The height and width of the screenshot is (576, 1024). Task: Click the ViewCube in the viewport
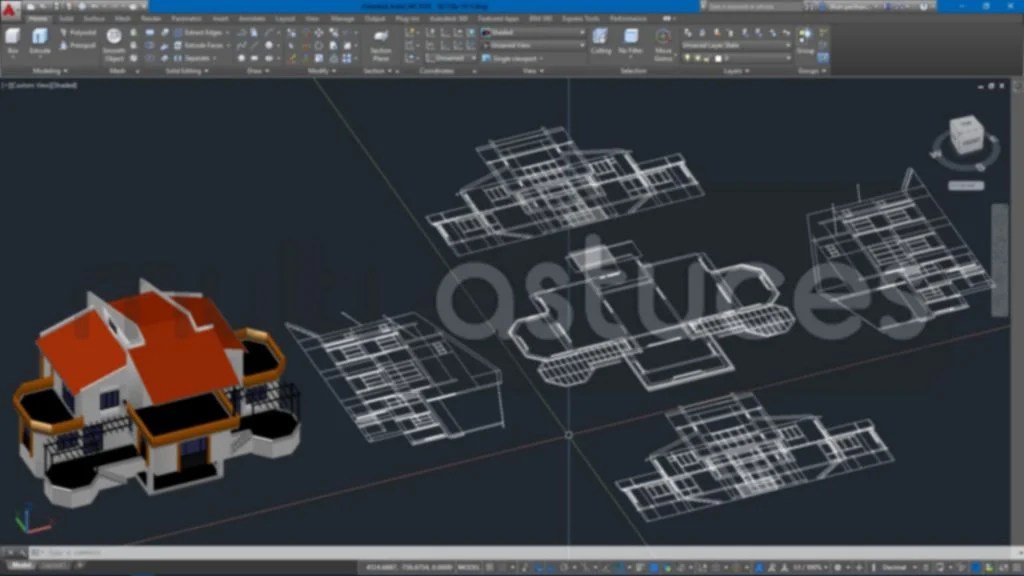[x=966, y=136]
